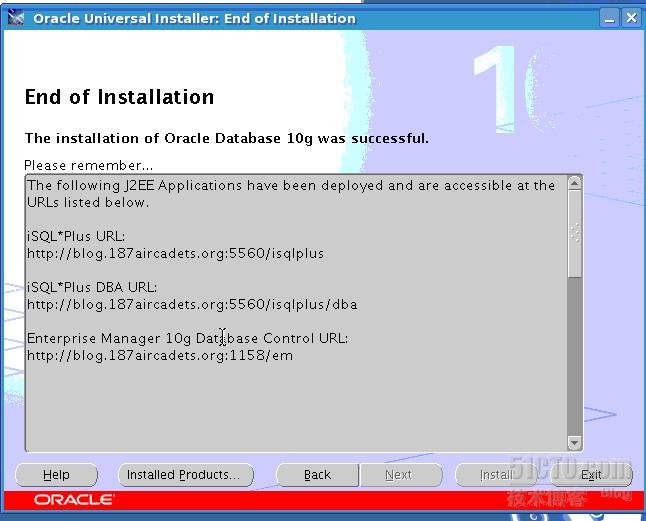Minimize the Oracle Universal Installer window
The image size is (646, 521).
pos(609,18)
